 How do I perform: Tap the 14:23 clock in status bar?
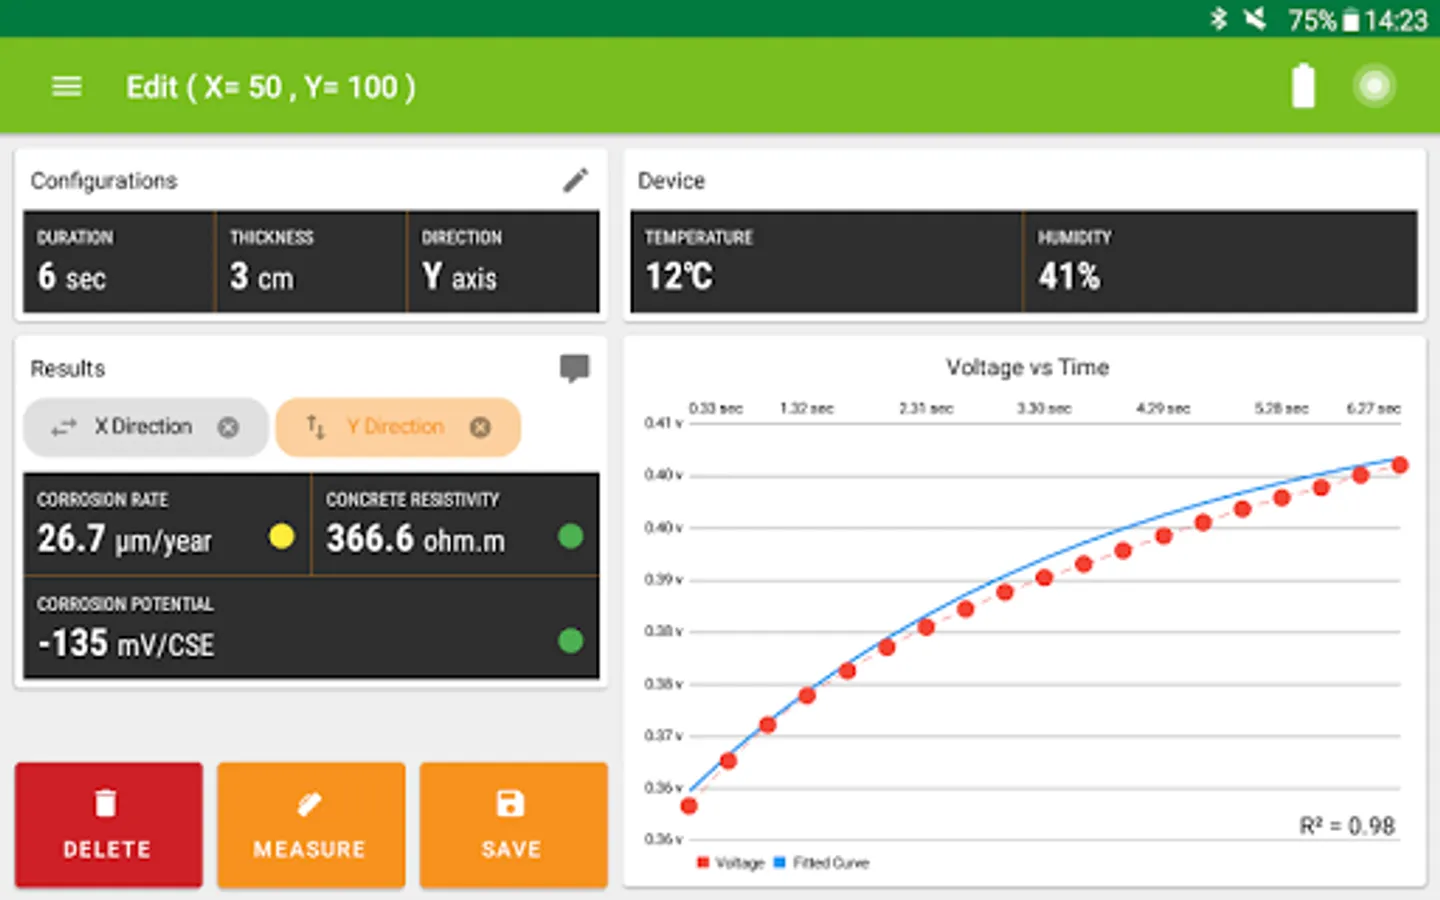(1396, 19)
